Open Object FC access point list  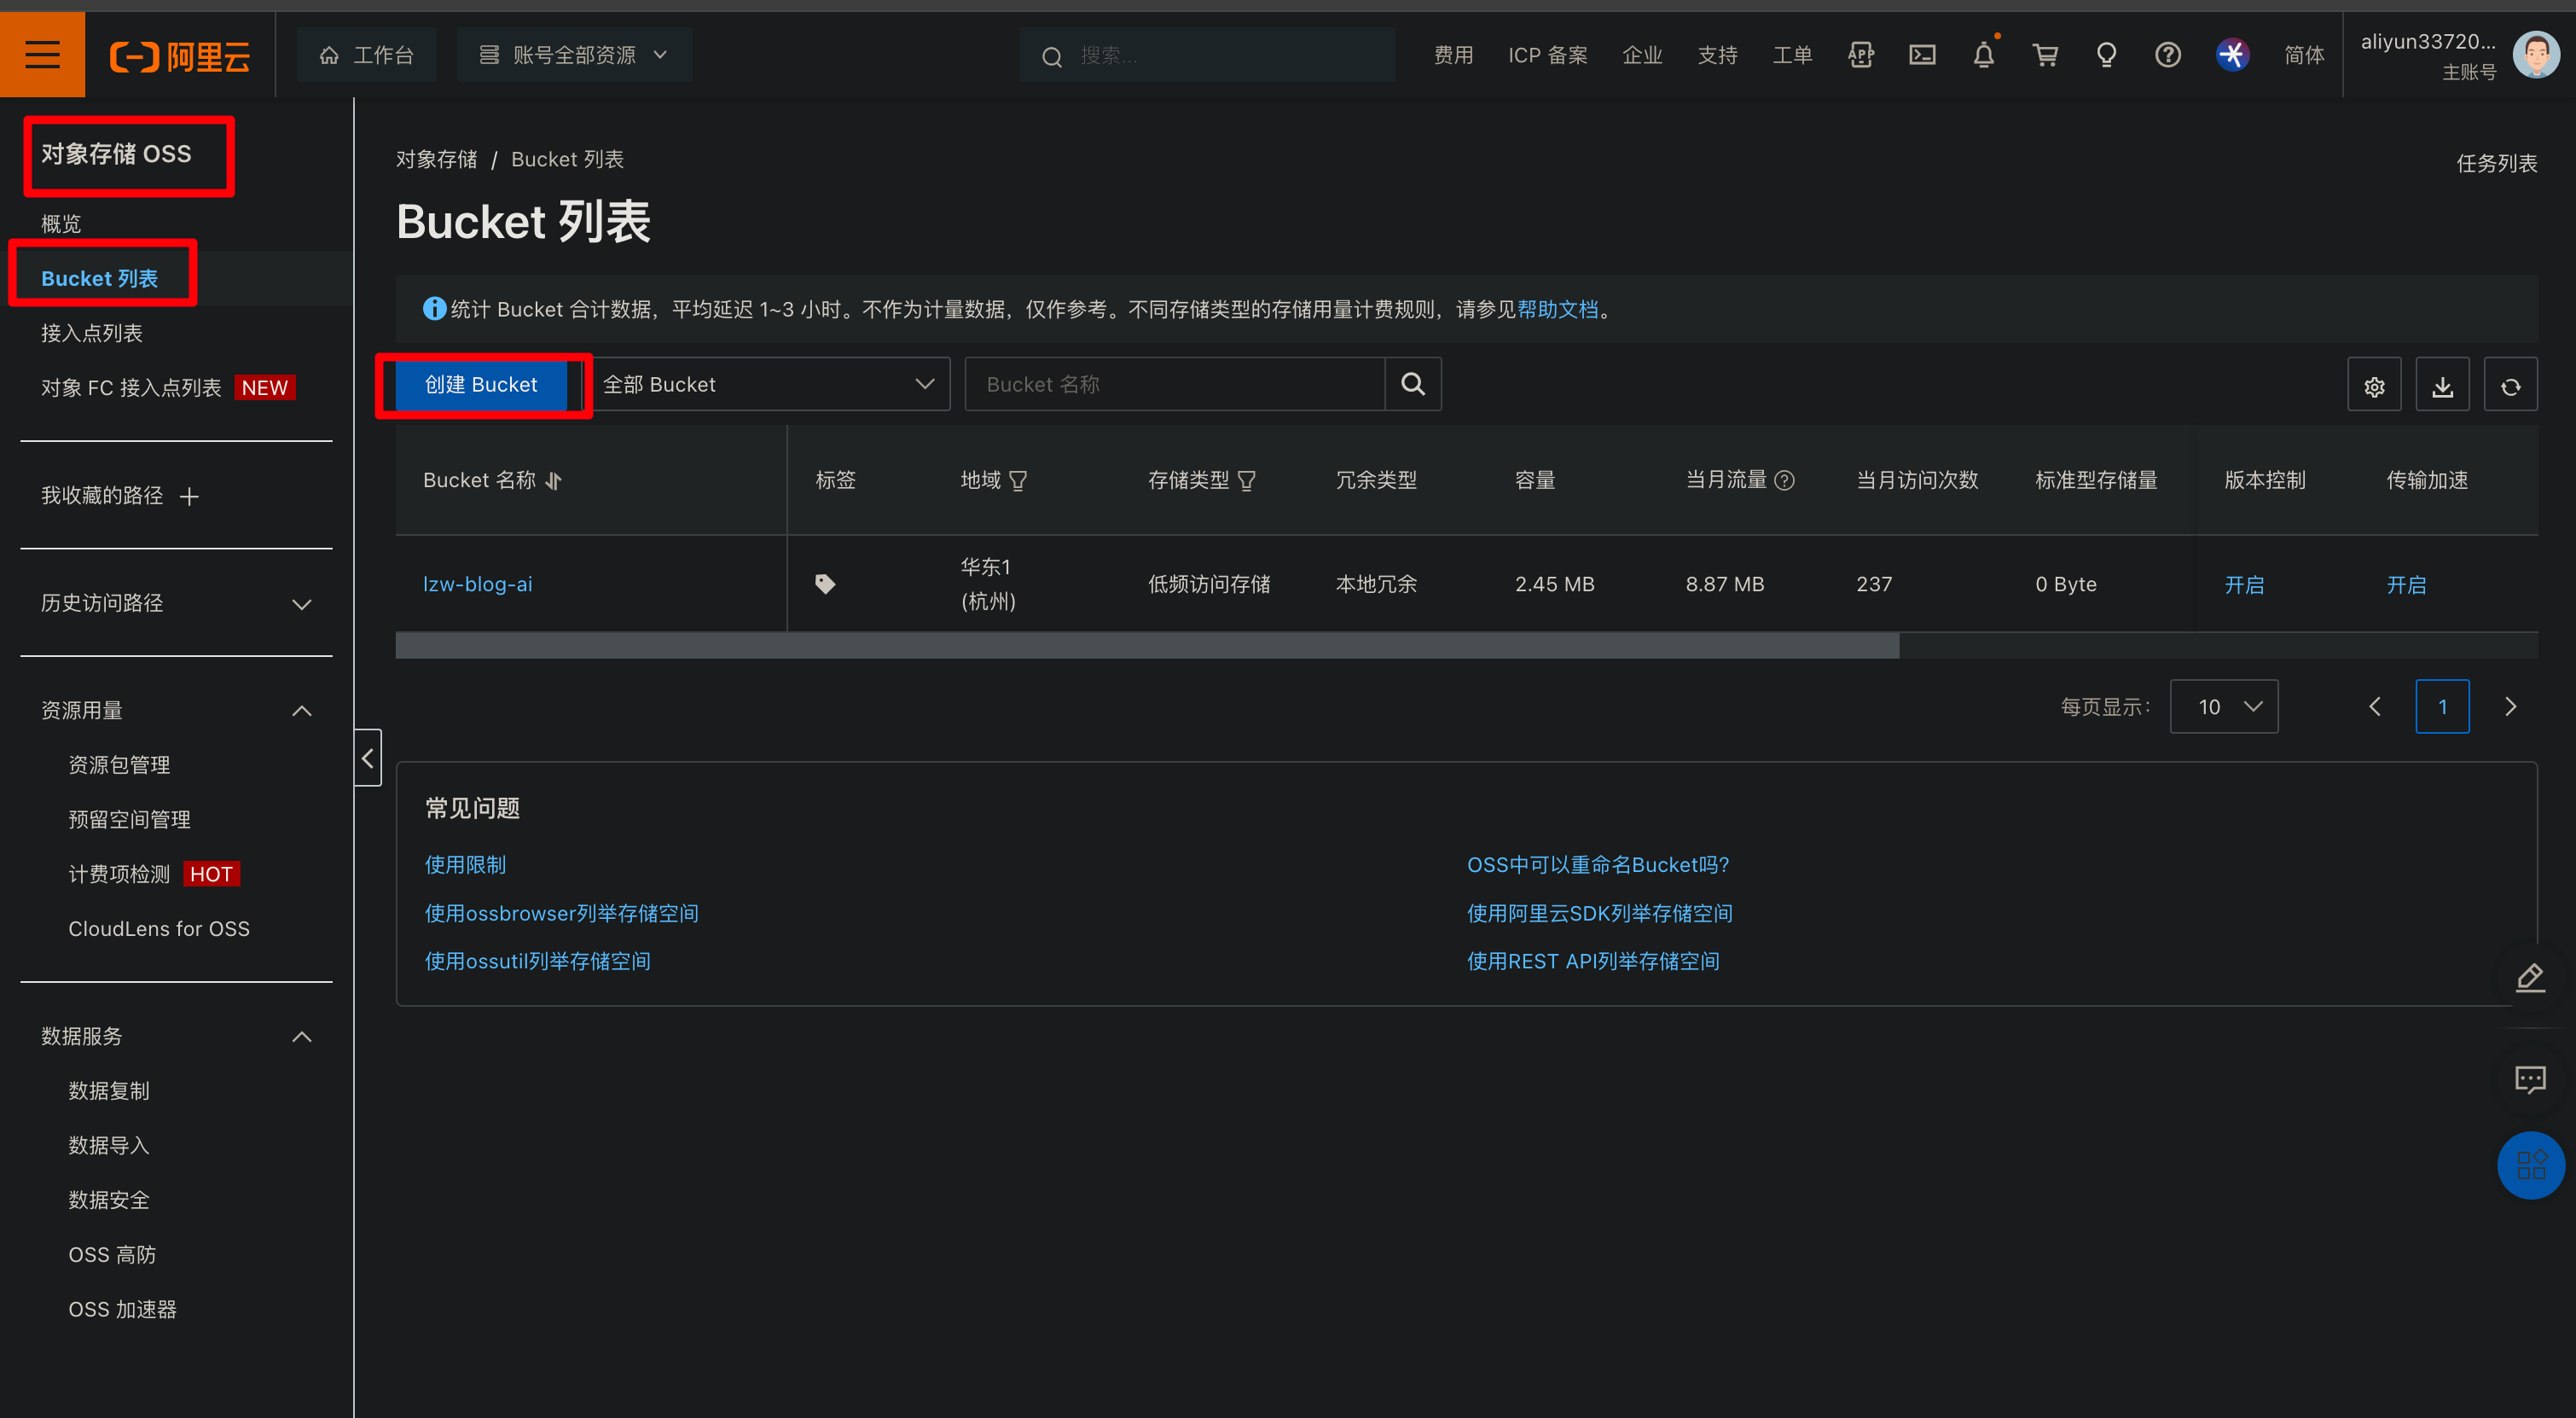(131, 388)
